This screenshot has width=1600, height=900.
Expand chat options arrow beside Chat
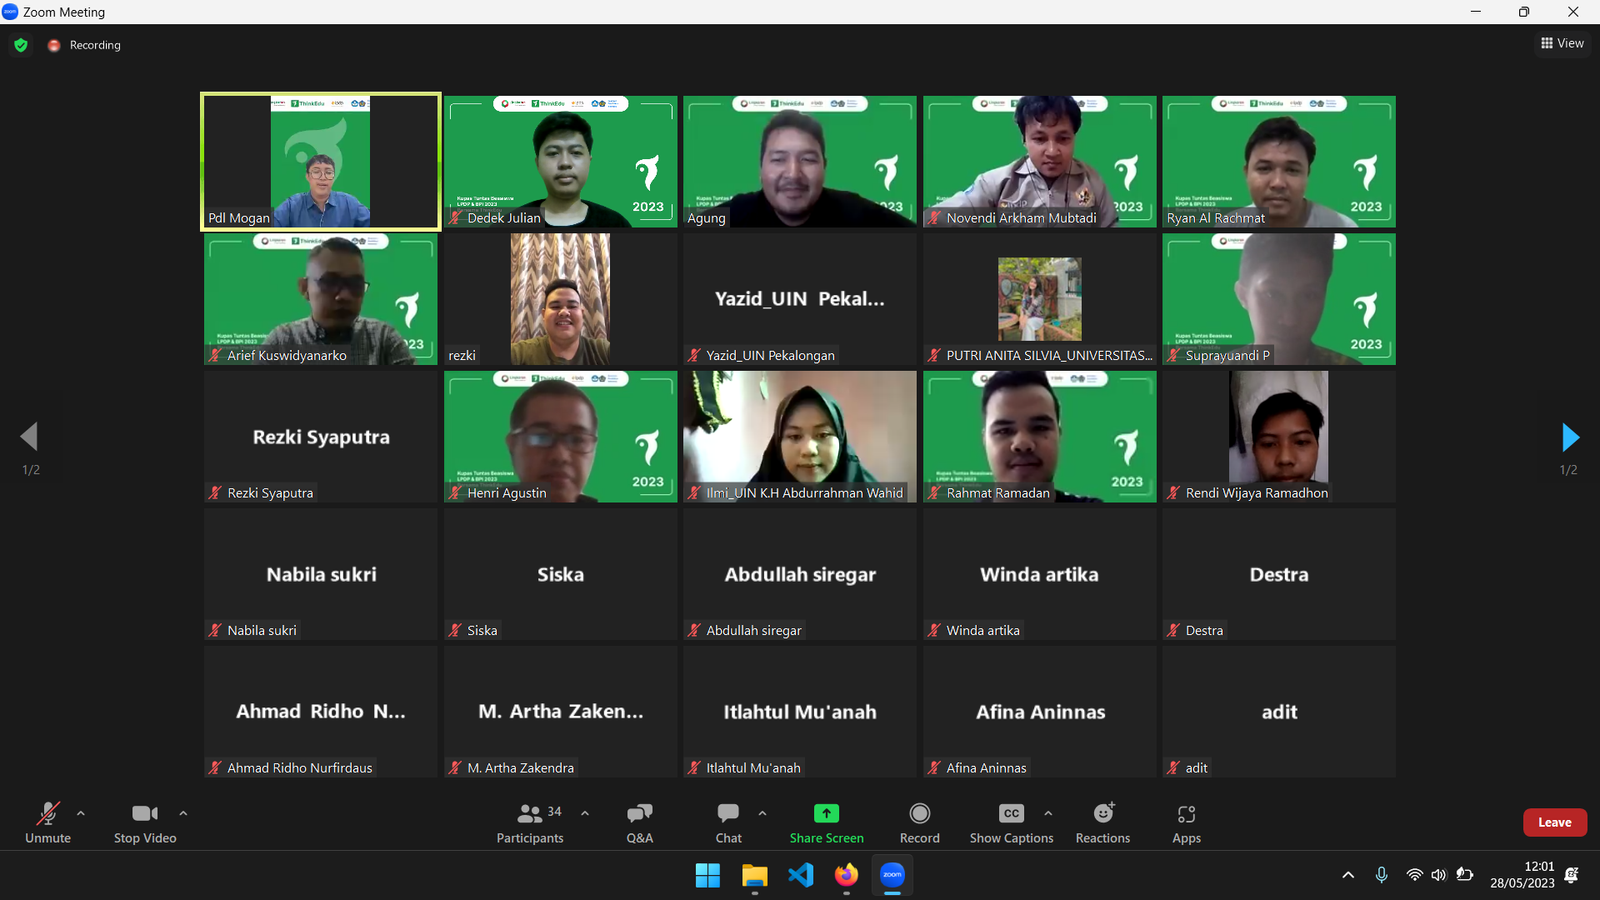[762, 813]
